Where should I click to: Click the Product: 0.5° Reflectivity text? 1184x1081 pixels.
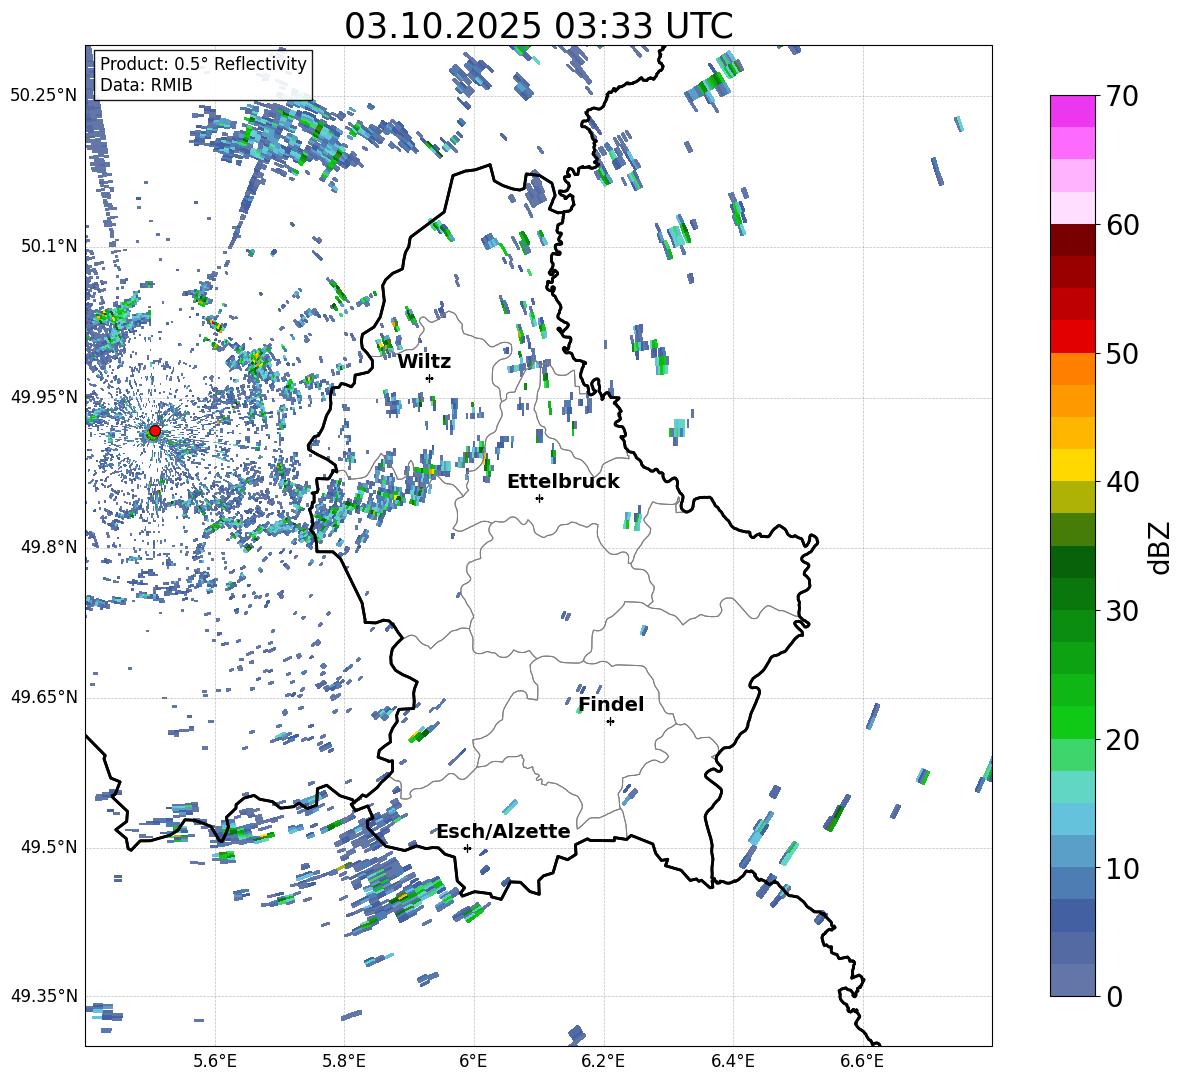pyautogui.click(x=203, y=64)
